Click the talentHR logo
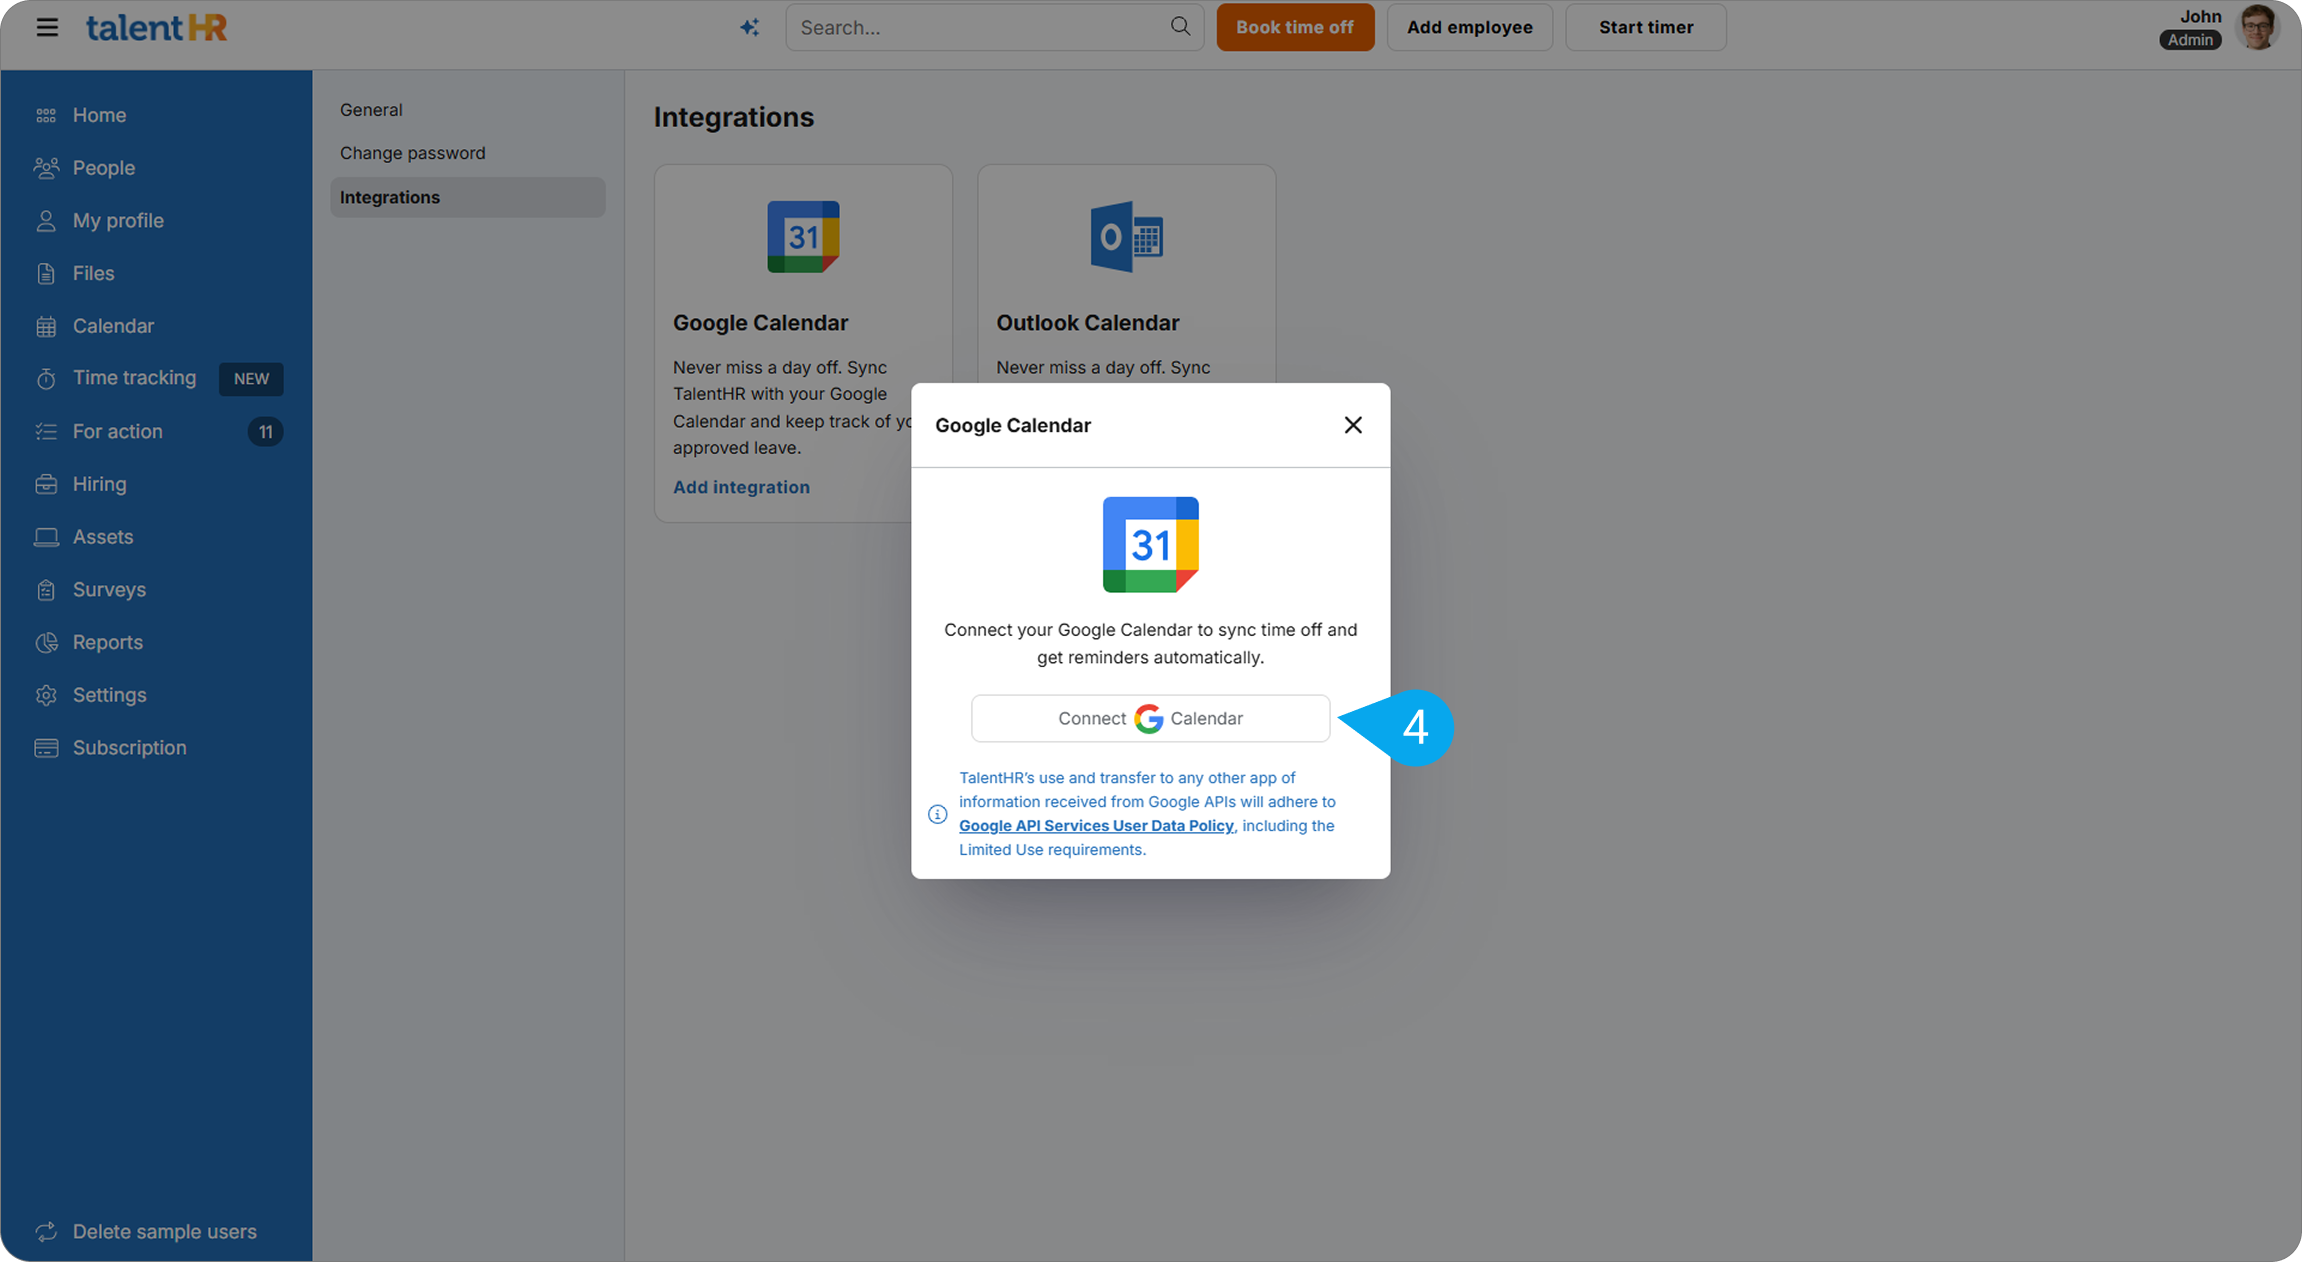The height and width of the screenshot is (1262, 2302). tap(156, 27)
